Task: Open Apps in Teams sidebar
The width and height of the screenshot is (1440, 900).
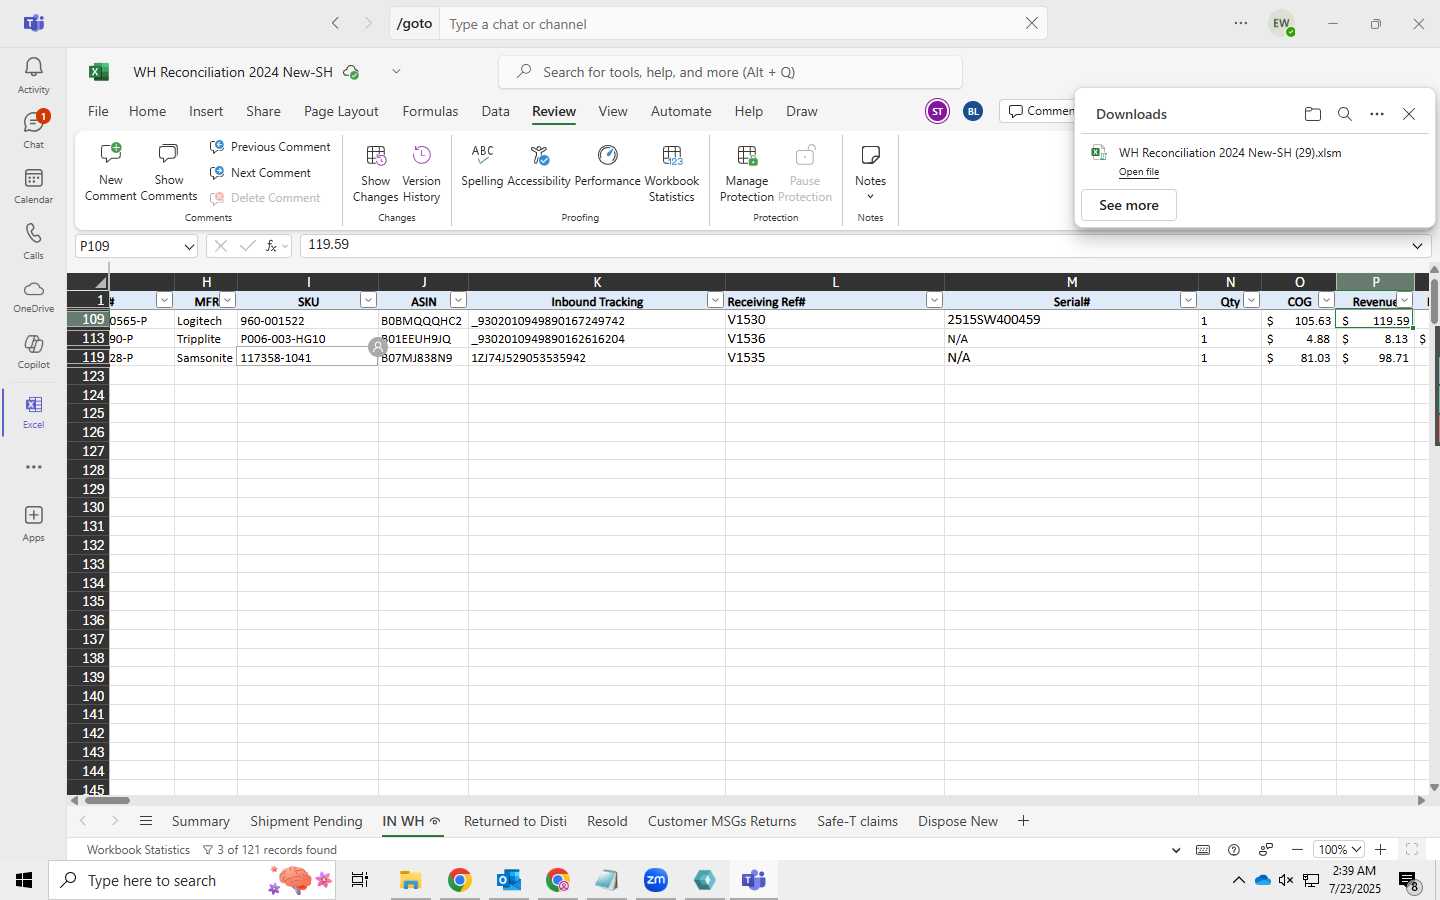Action: click(x=33, y=523)
